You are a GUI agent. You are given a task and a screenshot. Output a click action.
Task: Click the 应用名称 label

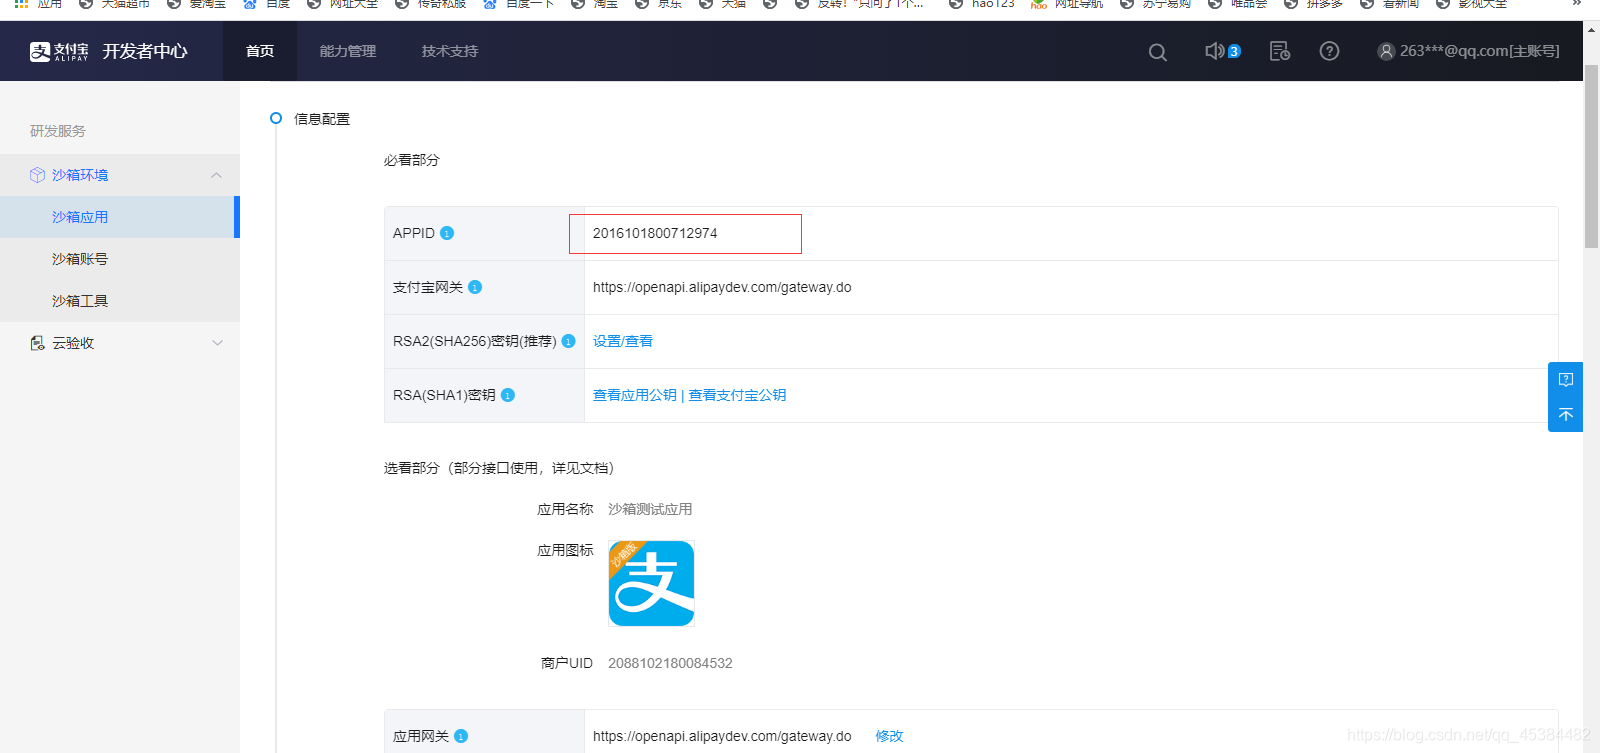[565, 509]
